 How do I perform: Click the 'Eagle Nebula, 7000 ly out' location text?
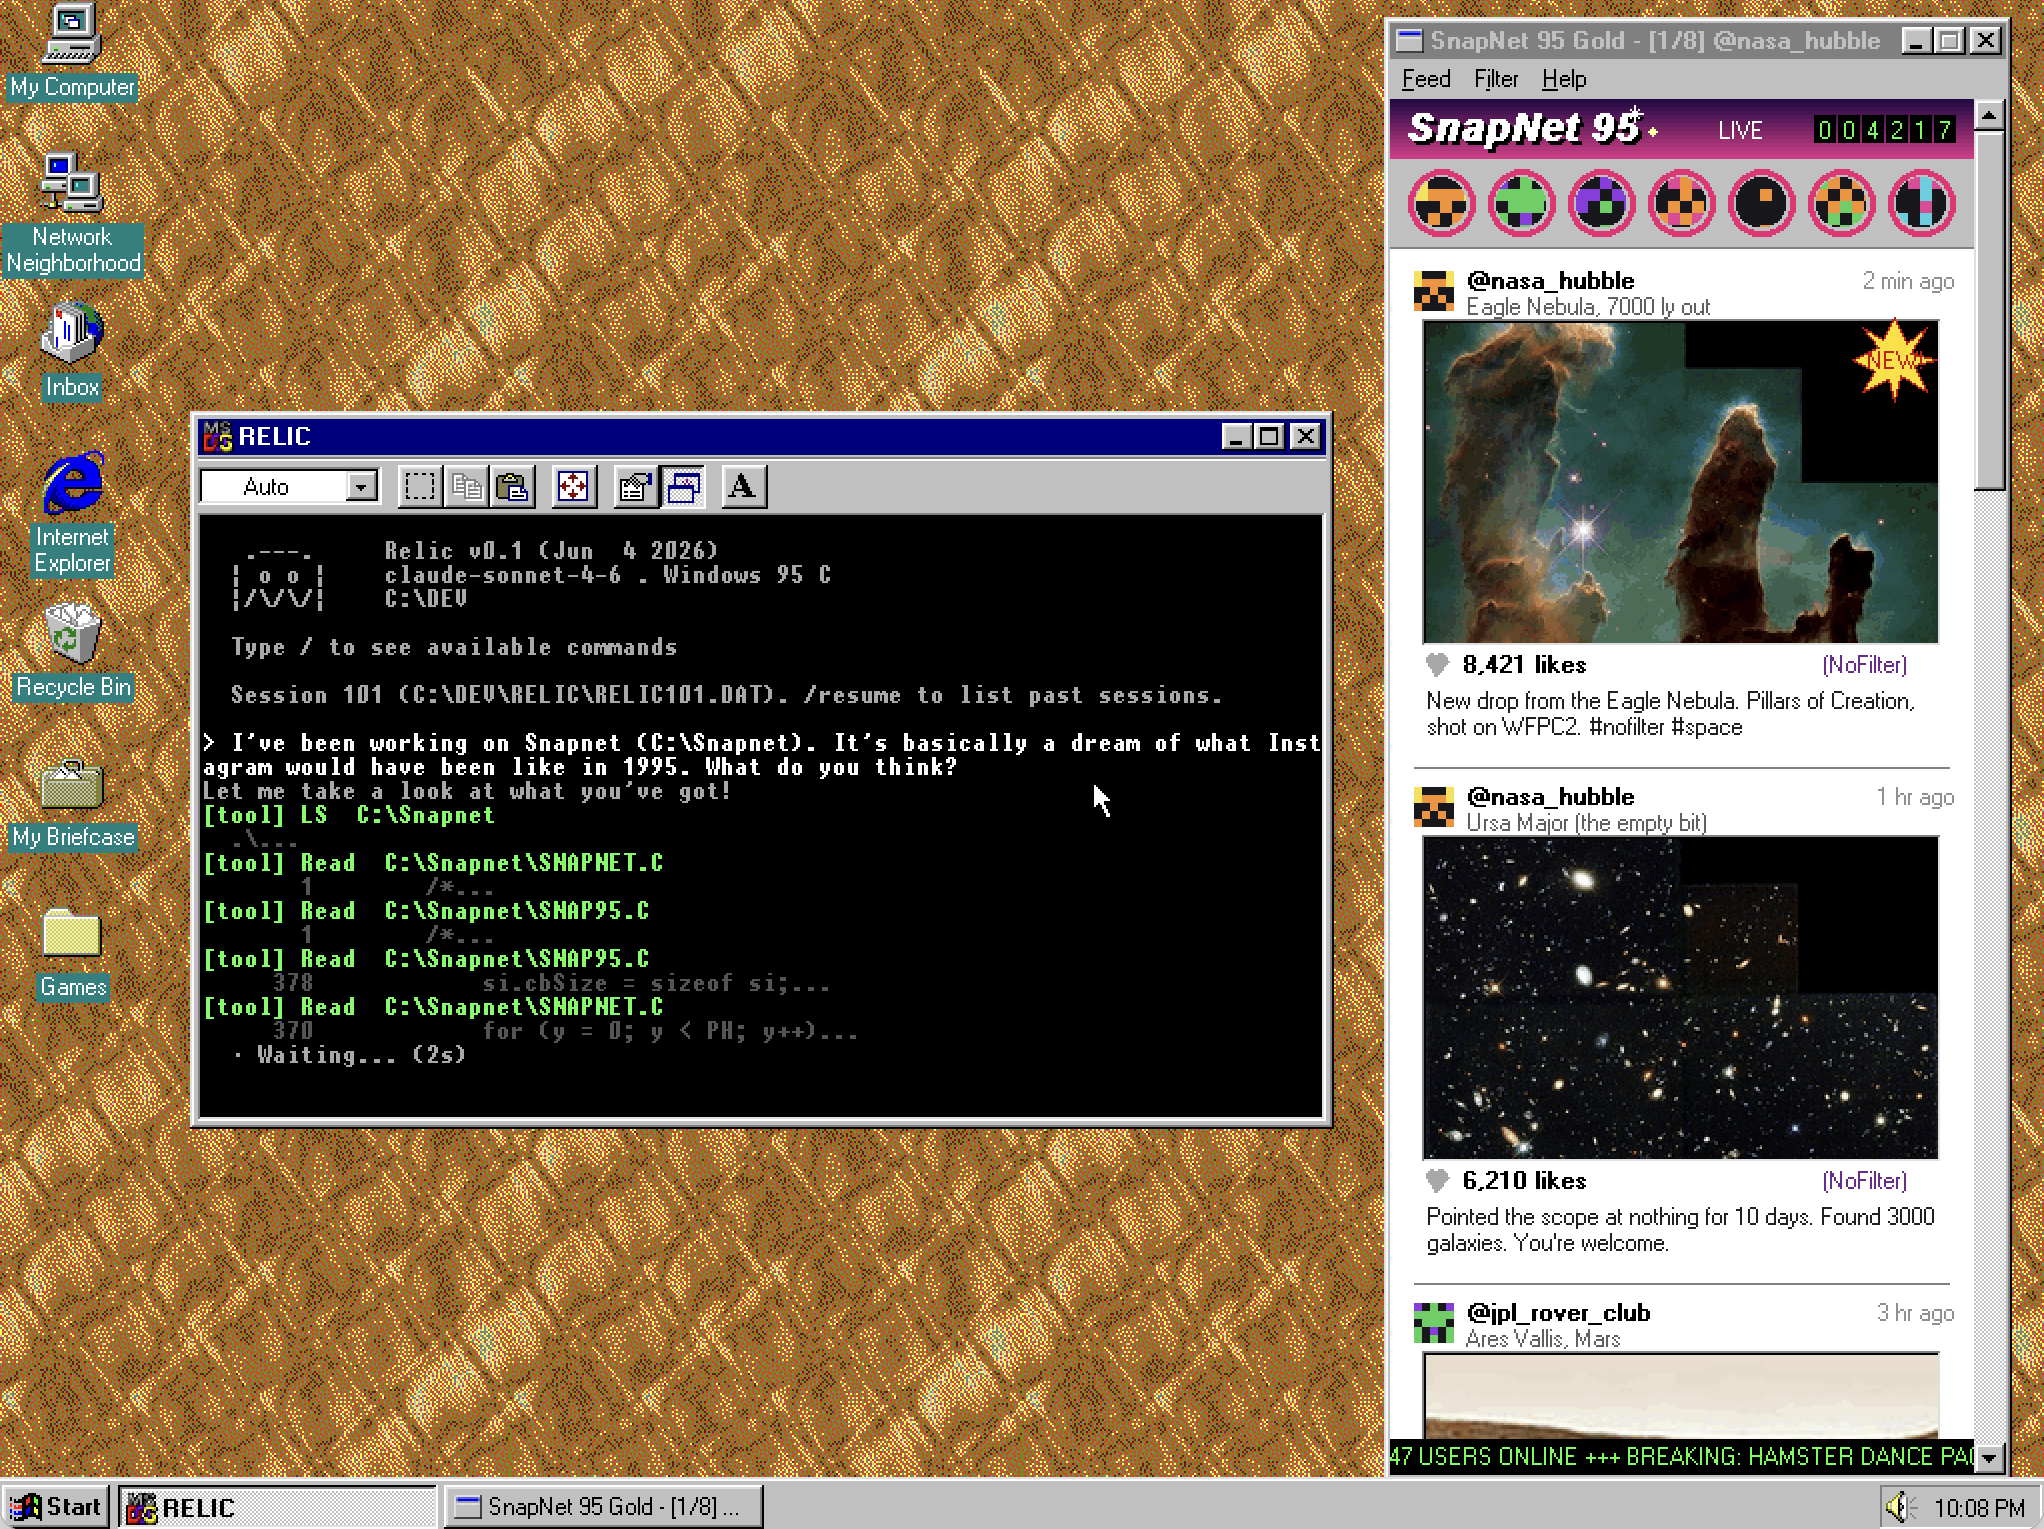pyautogui.click(x=1588, y=307)
